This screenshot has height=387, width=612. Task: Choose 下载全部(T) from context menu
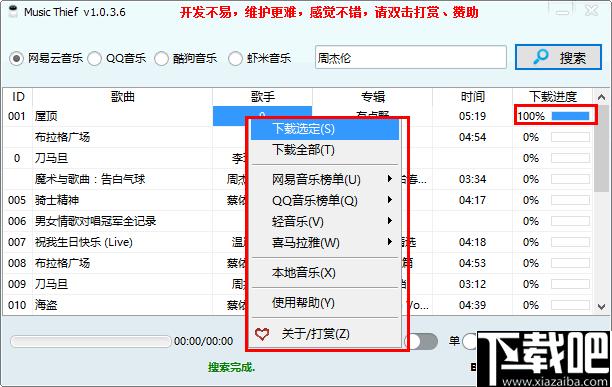pyautogui.click(x=325, y=150)
